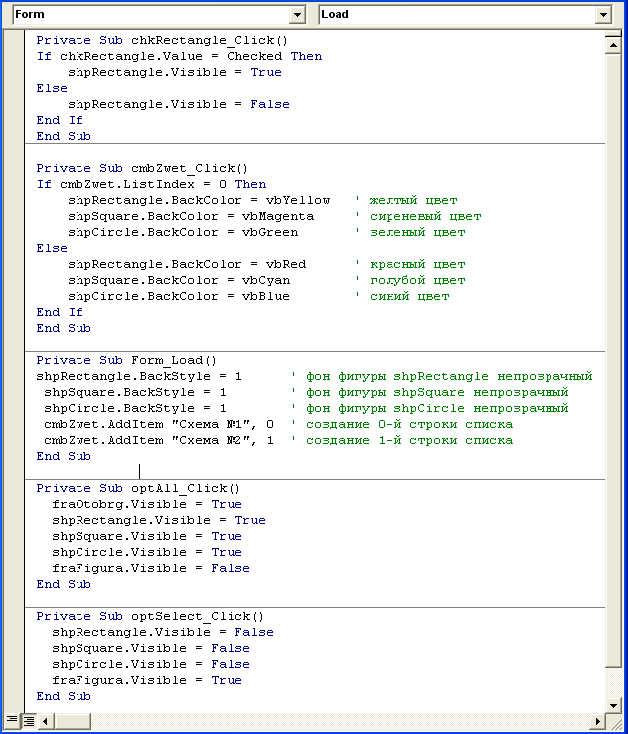Click text 'shpCircle.BackColor = vbBlue'
Screen dimensions: 628x734
coord(179,296)
